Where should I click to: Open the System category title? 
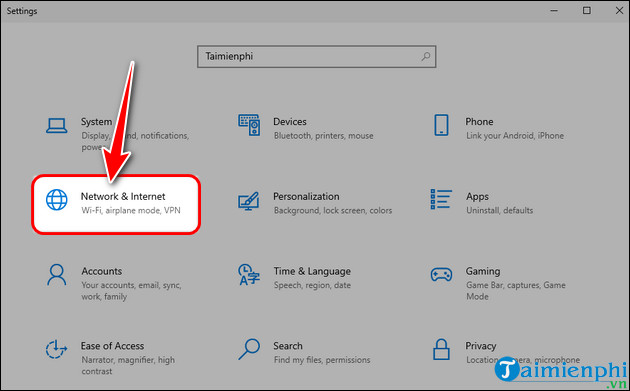click(96, 122)
